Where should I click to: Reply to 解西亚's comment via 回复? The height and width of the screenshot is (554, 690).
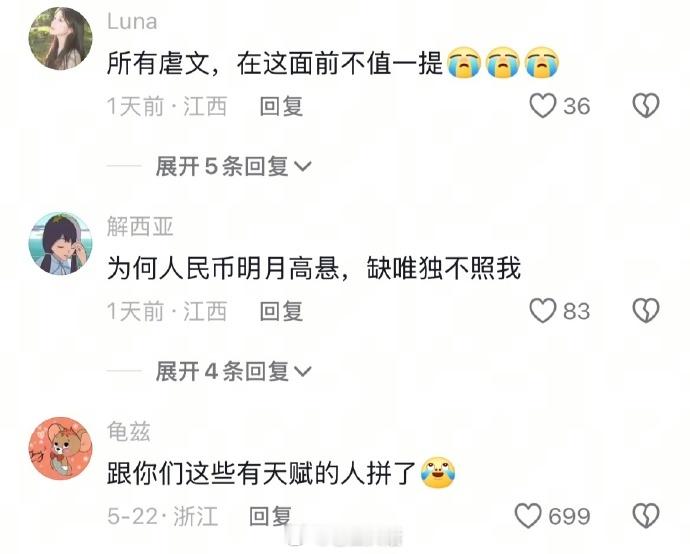(x=281, y=311)
